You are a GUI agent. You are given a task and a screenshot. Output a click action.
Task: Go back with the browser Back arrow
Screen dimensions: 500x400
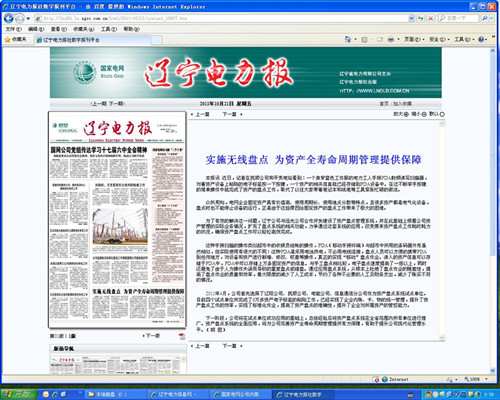tap(9, 18)
